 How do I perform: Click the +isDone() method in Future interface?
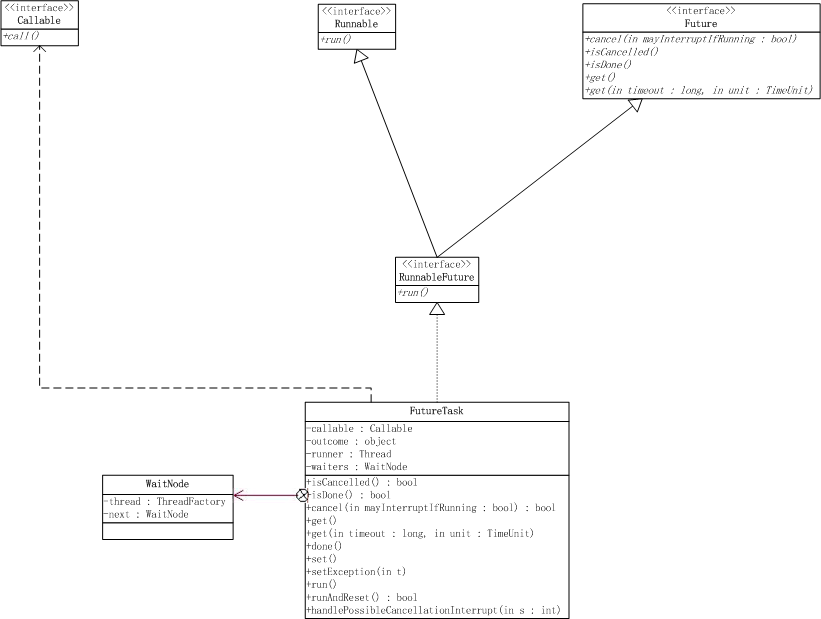[609, 64]
